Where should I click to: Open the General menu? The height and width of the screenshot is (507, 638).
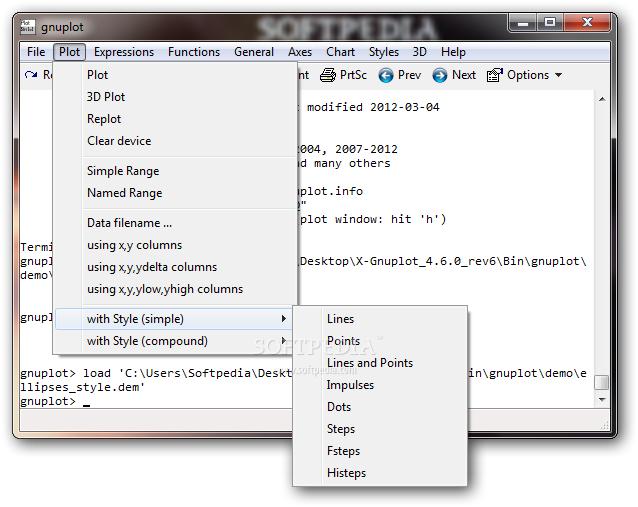(254, 52)
